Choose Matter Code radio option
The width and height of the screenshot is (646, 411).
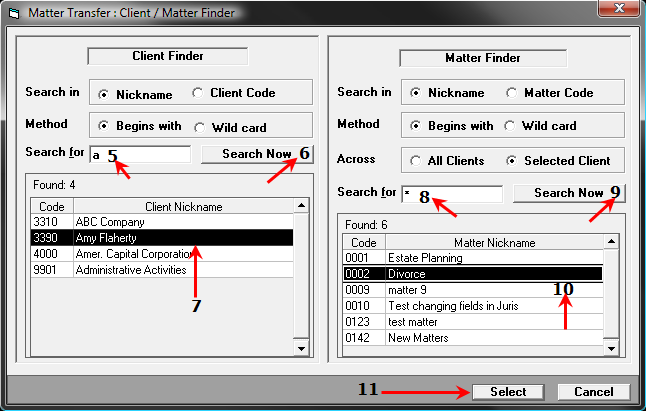click(513, 93)
